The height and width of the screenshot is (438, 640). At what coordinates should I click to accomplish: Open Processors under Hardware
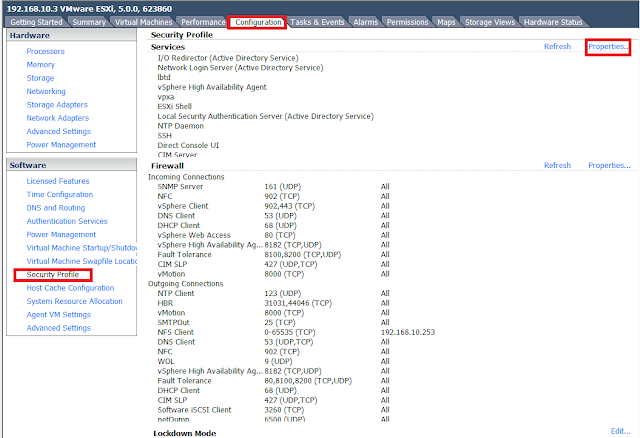45,51
